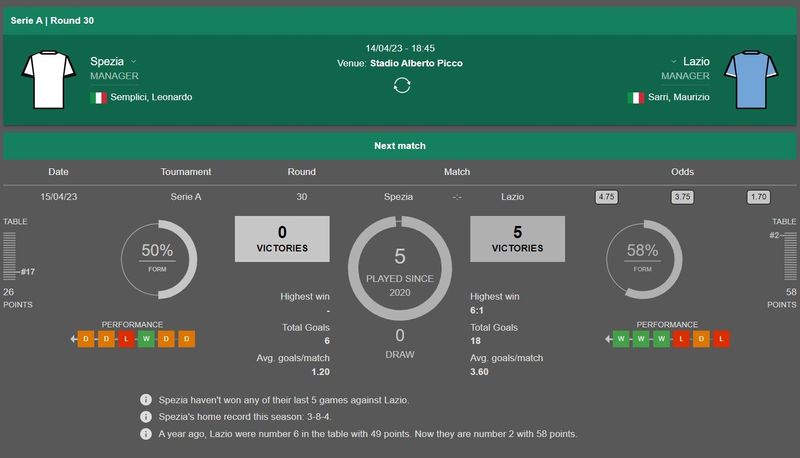
Task: Click Lazio's Total Goals value 18
Action: click(x=475, y=341)
